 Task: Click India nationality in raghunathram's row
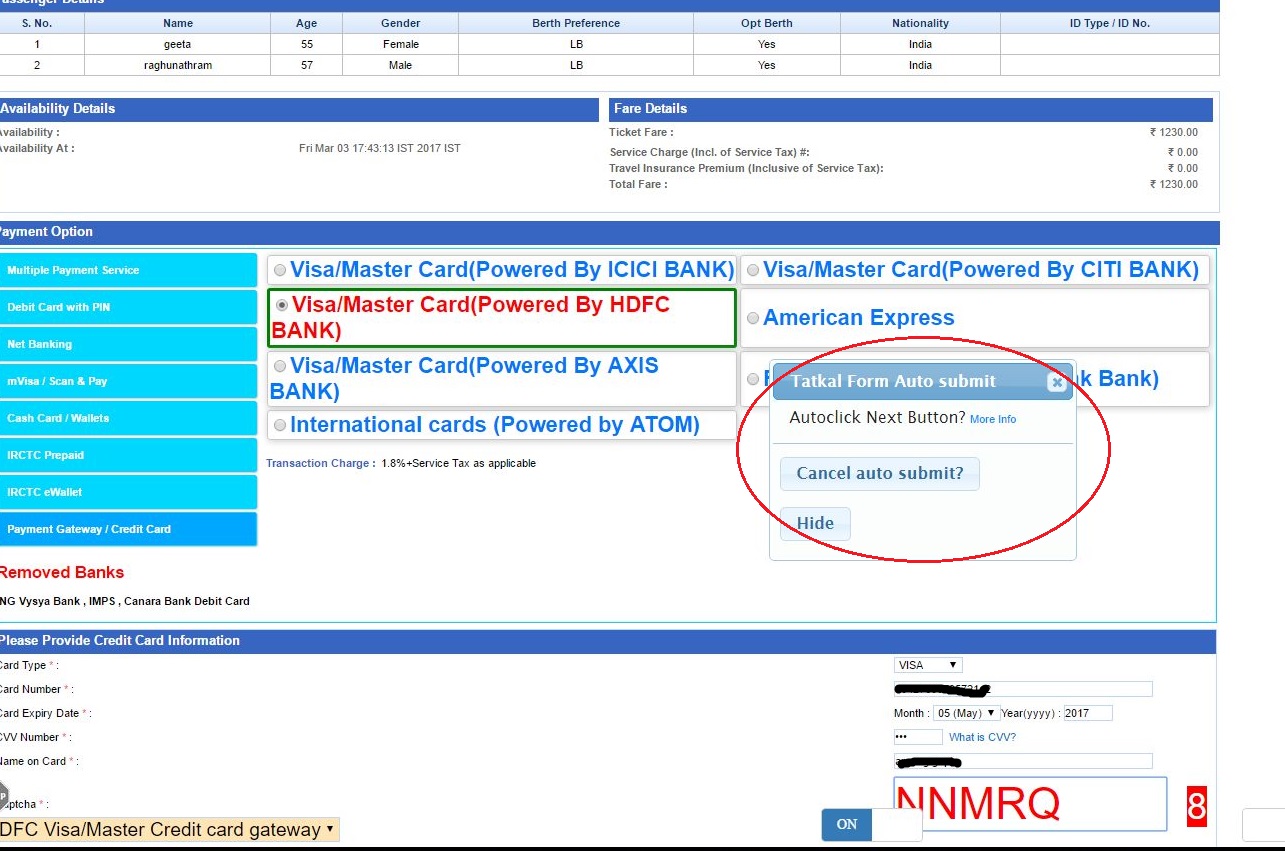point(921,65)
